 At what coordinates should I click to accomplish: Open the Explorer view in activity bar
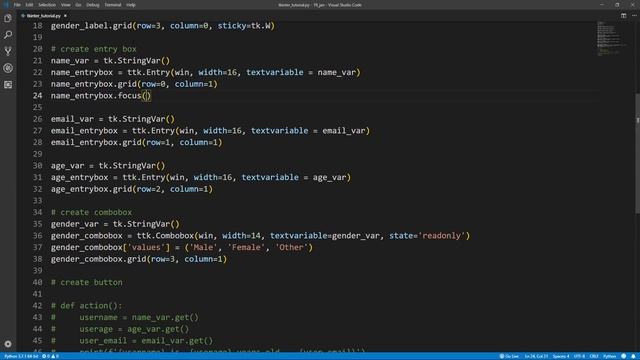click(x=8, y=18)
